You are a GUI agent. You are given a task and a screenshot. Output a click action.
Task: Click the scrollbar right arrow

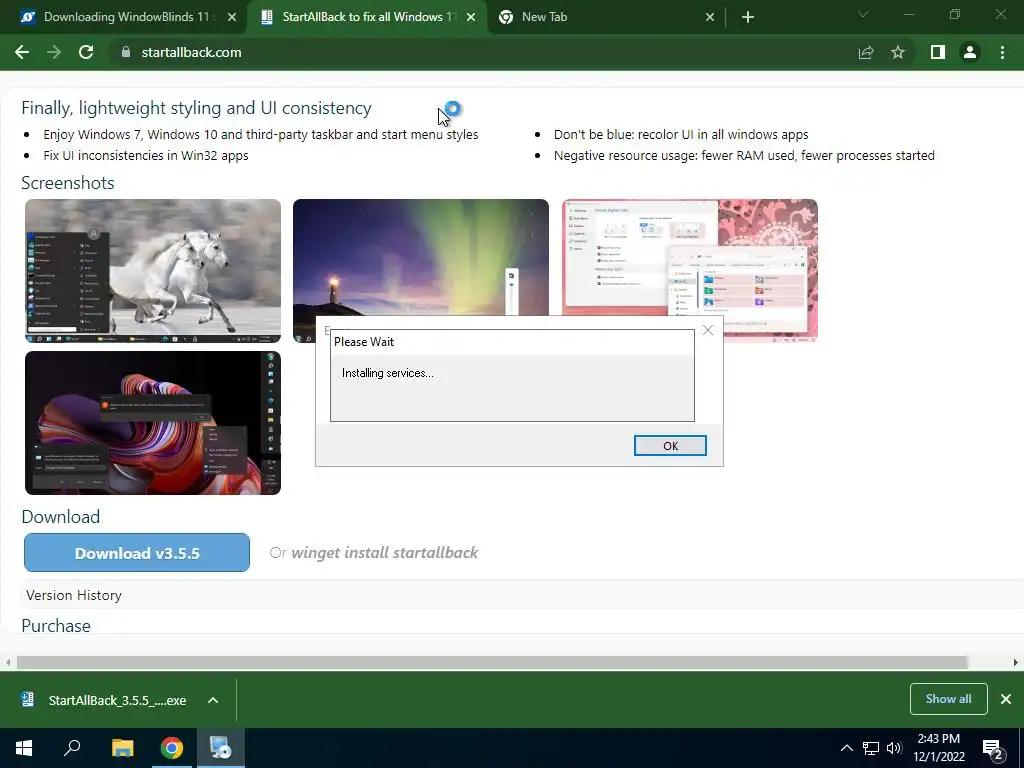(x=1016, y=662)
